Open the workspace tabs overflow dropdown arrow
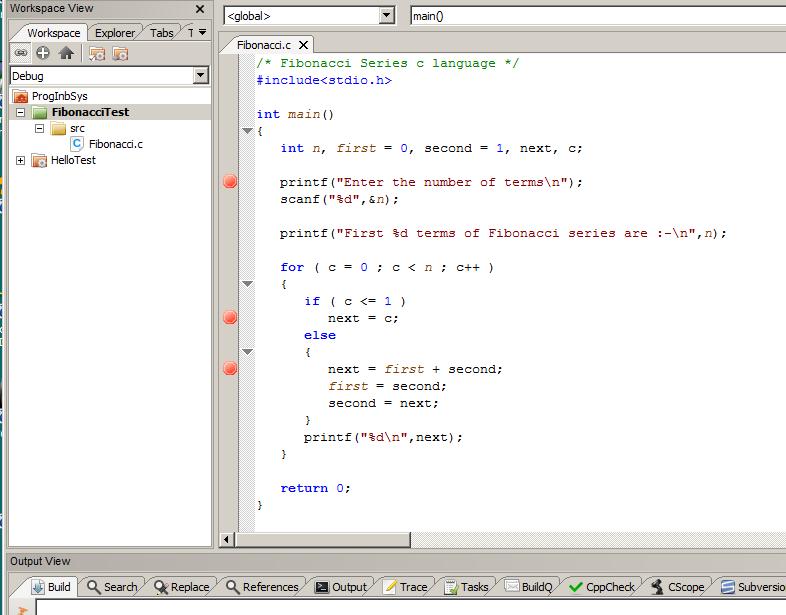Image resolution: width=786 pixels, height=615 pixels. pos(203,33)
